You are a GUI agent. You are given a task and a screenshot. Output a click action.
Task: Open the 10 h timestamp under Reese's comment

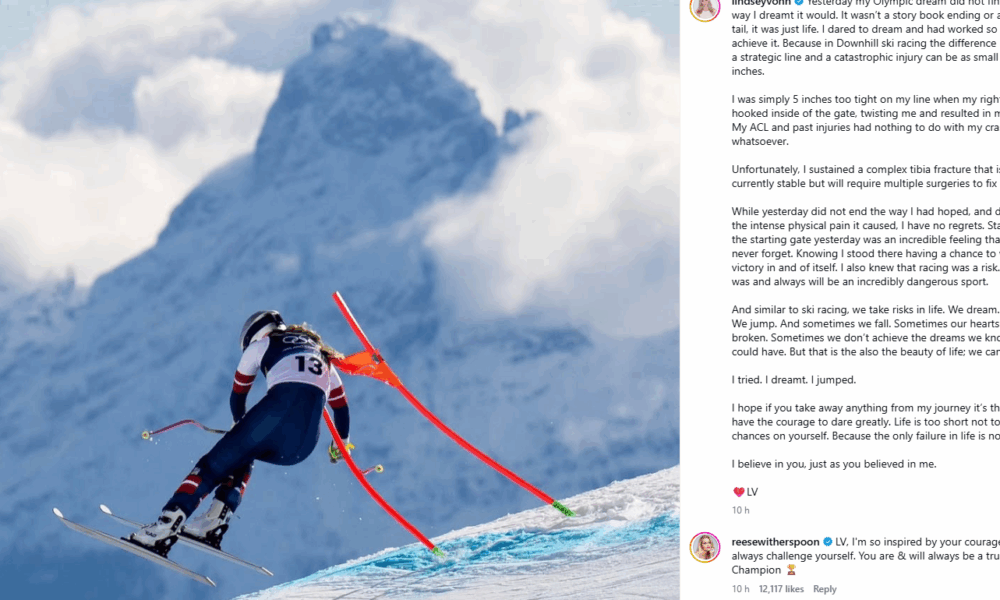pos(740,589)
